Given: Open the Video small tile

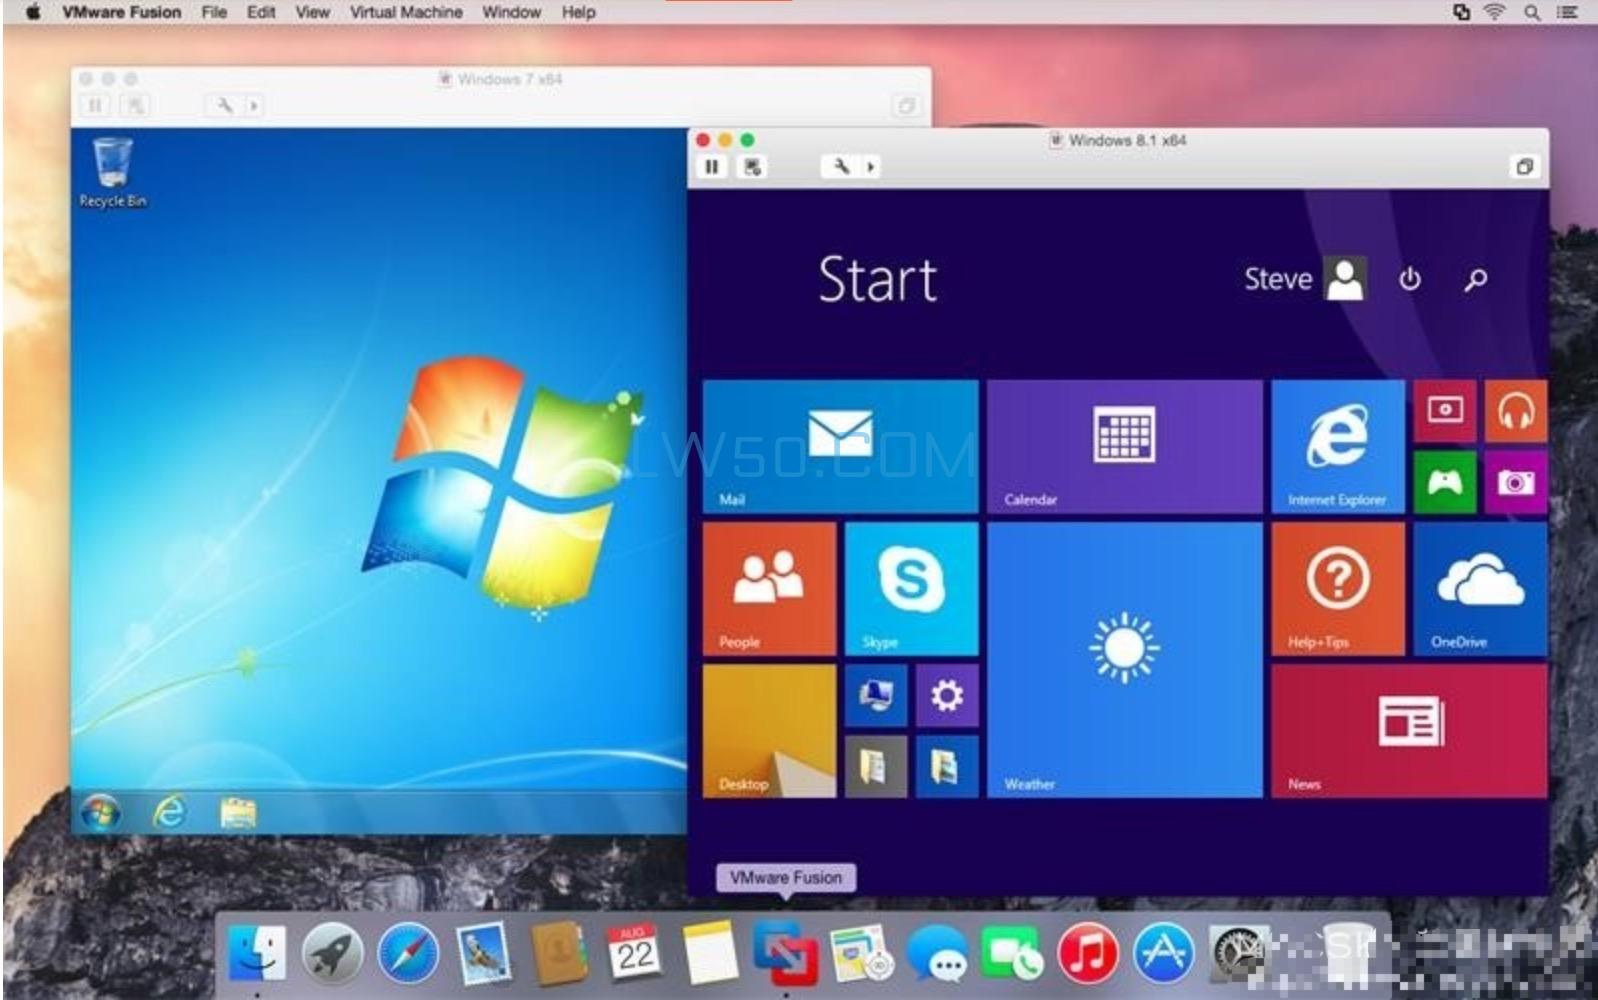Looking at the screenshot, I should (x=1445, y=411).
